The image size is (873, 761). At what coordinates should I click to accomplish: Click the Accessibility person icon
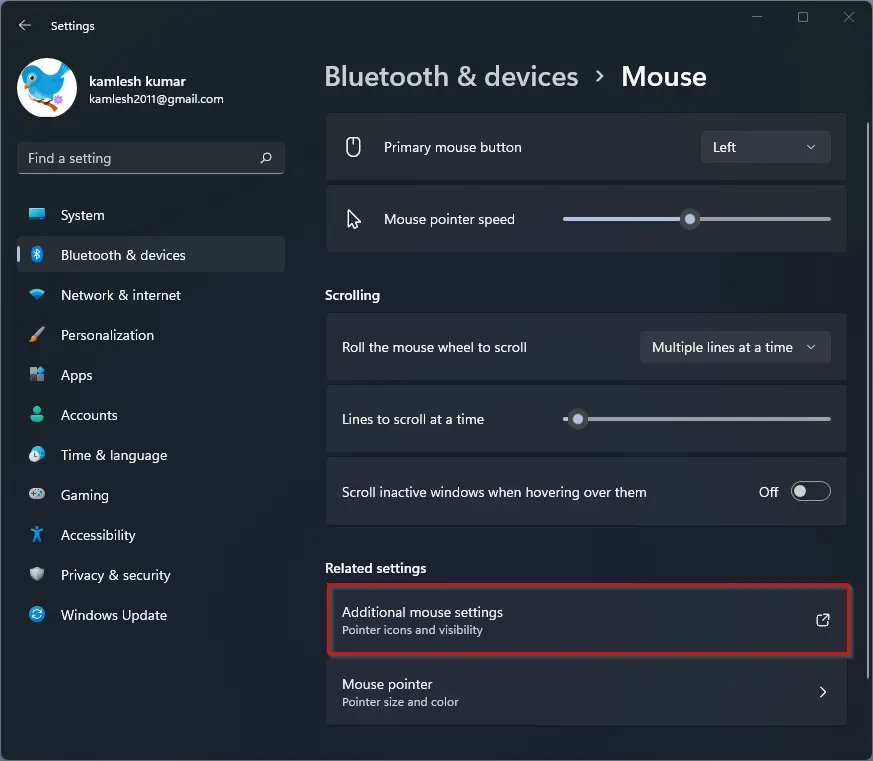[x=37, y=534]
